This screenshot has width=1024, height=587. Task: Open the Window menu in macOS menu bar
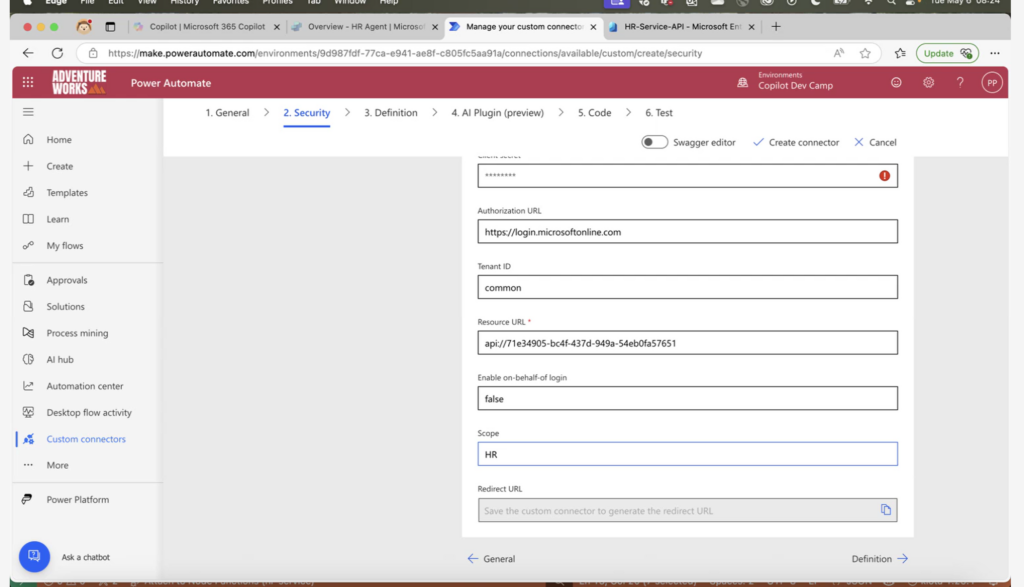(350, 3)
